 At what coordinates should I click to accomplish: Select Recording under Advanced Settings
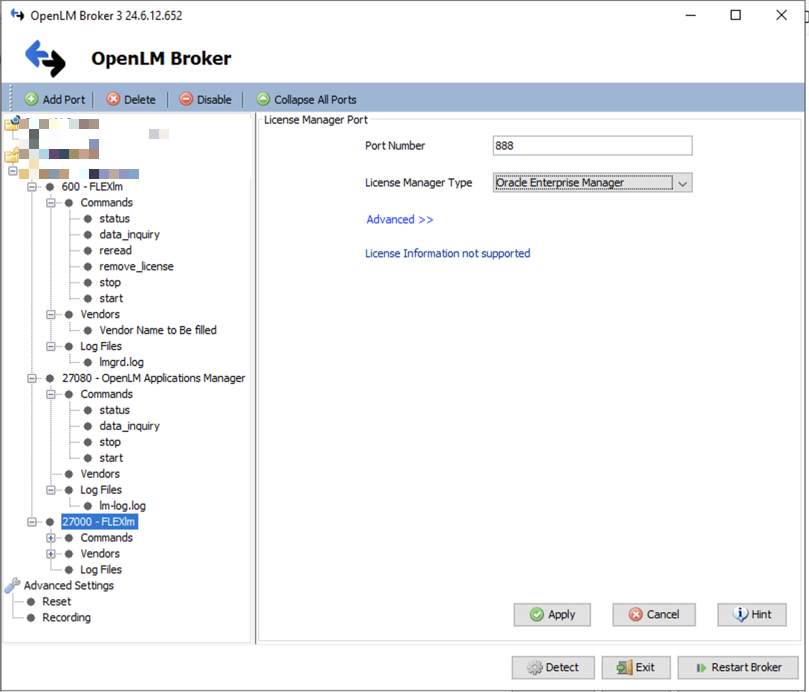(66, 618)
